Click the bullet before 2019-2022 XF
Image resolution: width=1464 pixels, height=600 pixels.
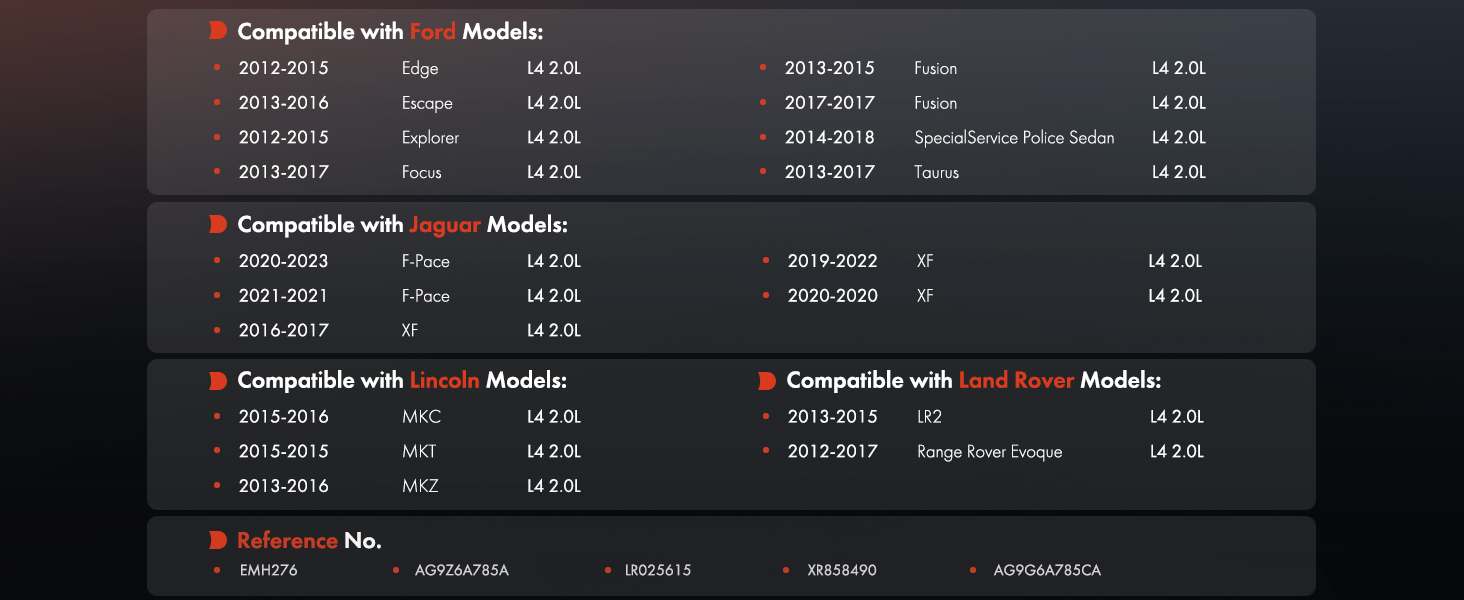766,261
